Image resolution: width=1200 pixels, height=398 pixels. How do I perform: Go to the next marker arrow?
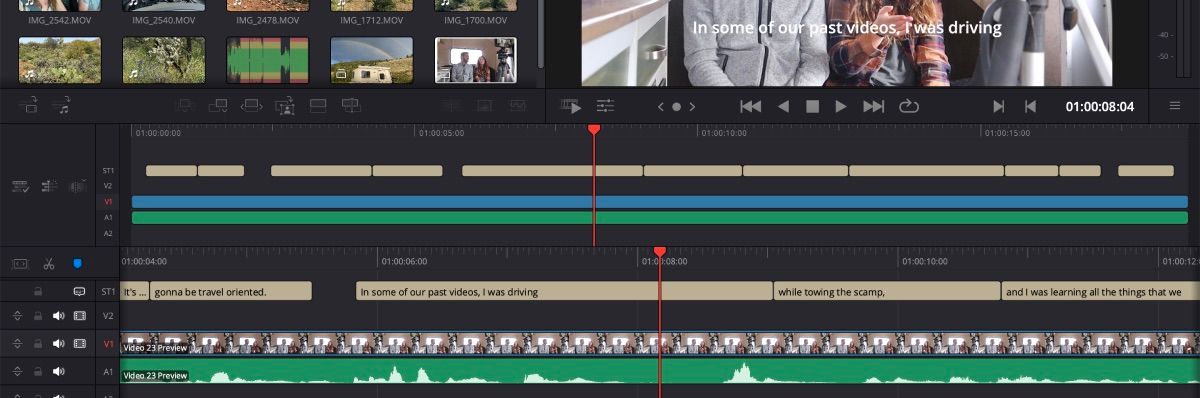pyautogui.click(x=692, y=106)
